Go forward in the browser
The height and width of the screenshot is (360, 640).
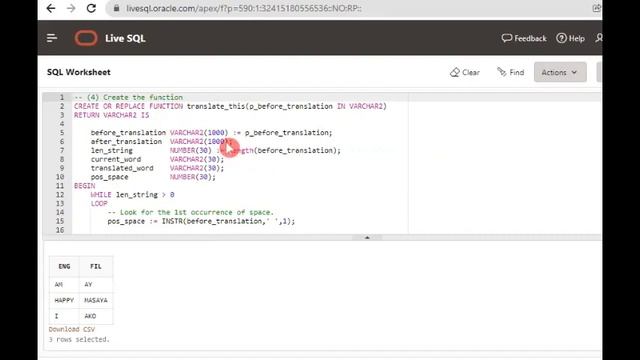[71, 8]
